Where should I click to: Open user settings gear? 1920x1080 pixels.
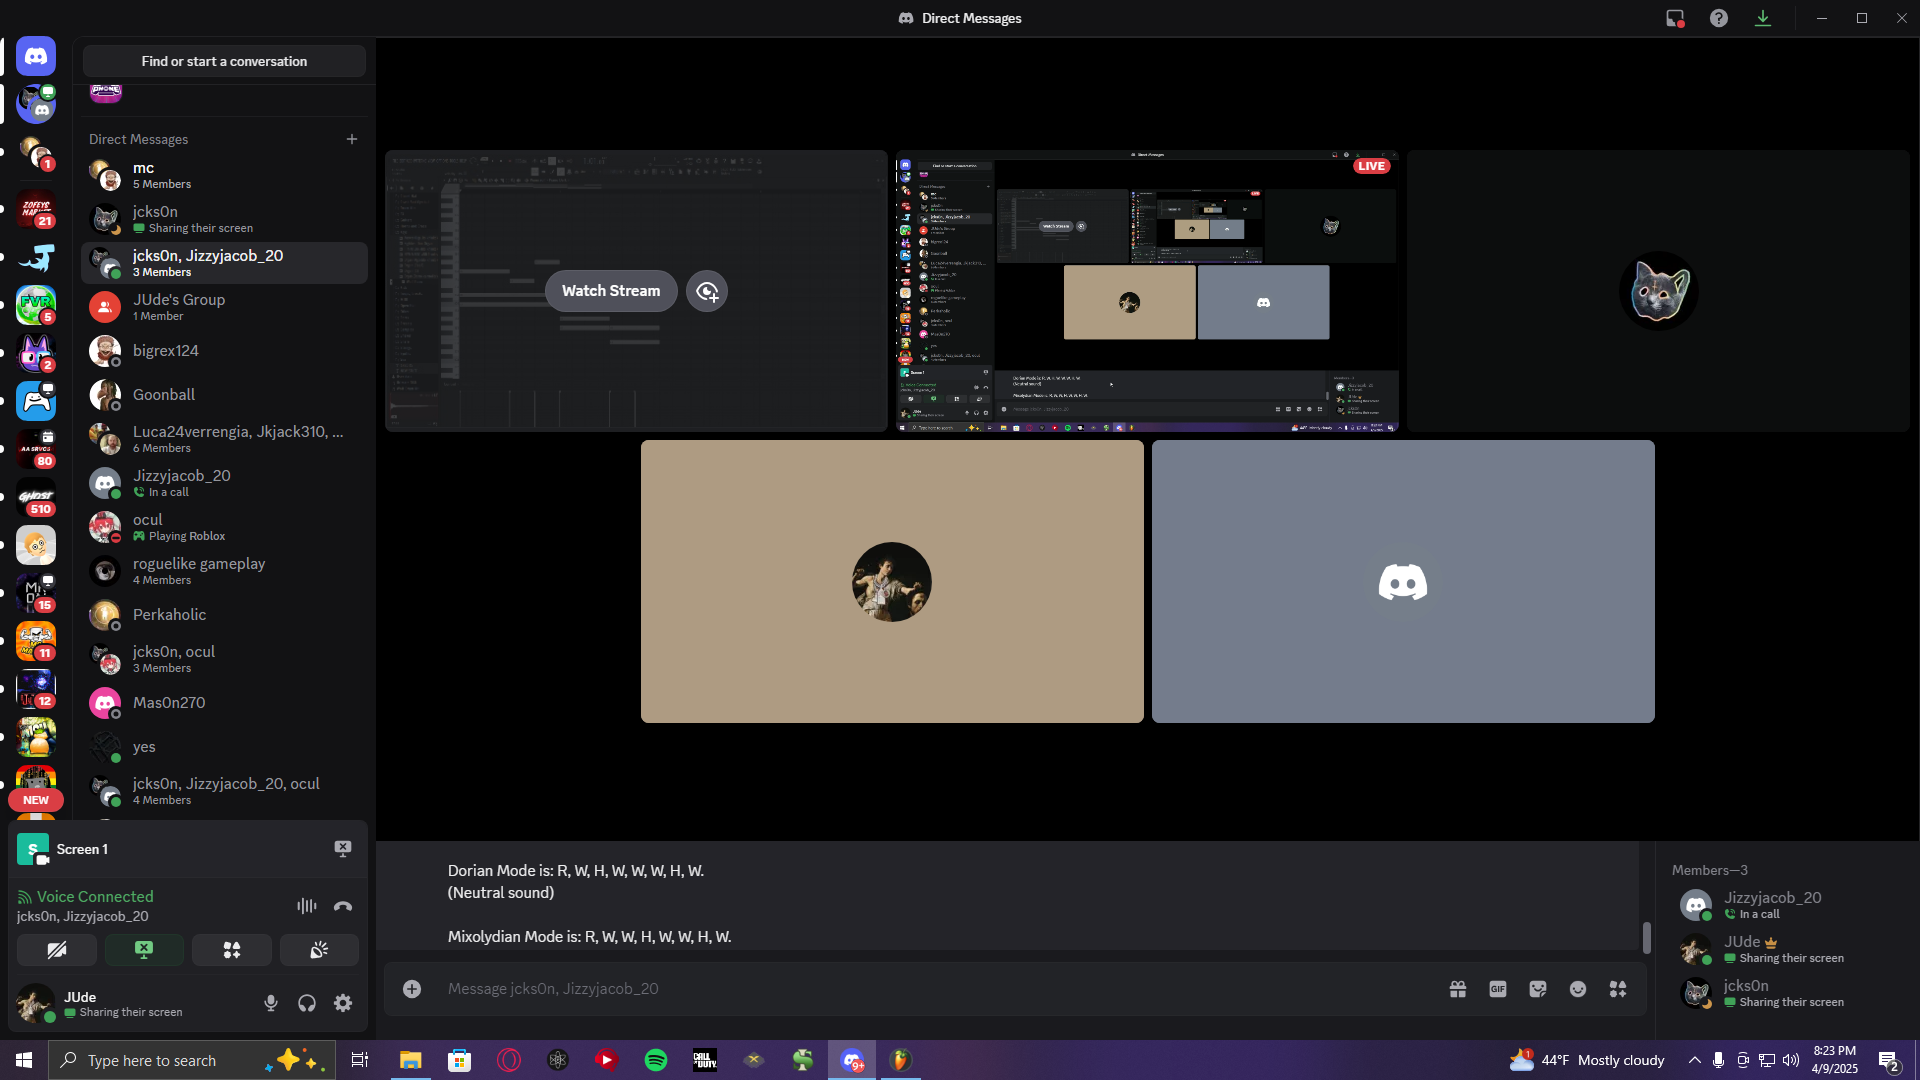(343, 1003)
